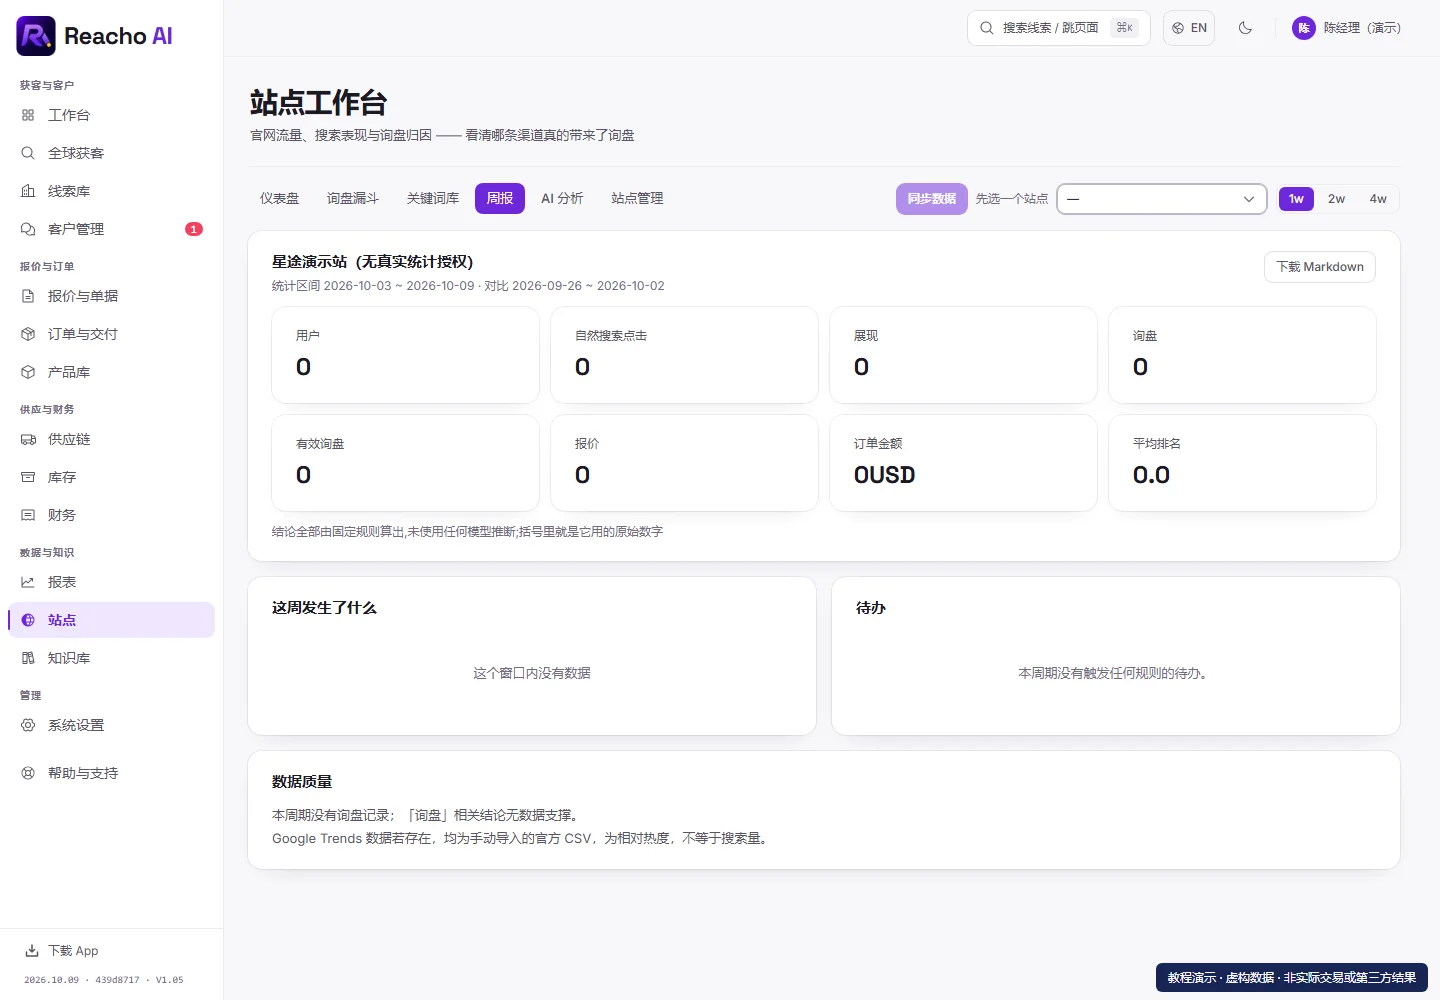Open 报价与单据 document icon
The image size is (1440, 1000).
(28, 296)
